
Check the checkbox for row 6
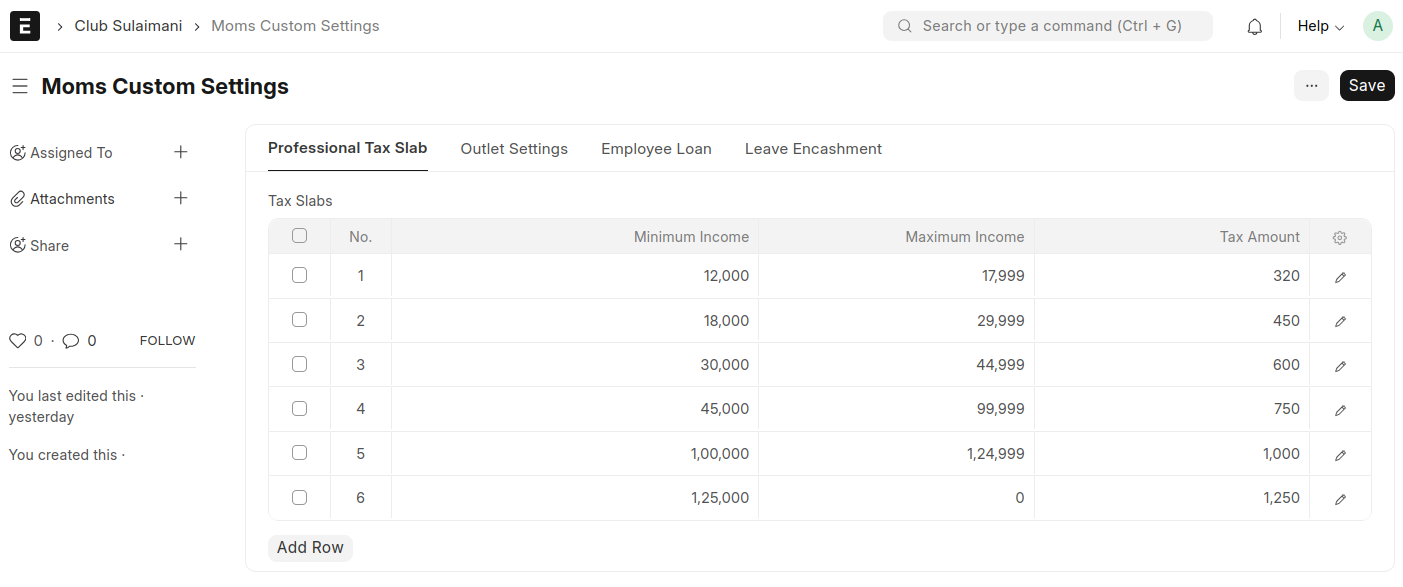(299, 497)
